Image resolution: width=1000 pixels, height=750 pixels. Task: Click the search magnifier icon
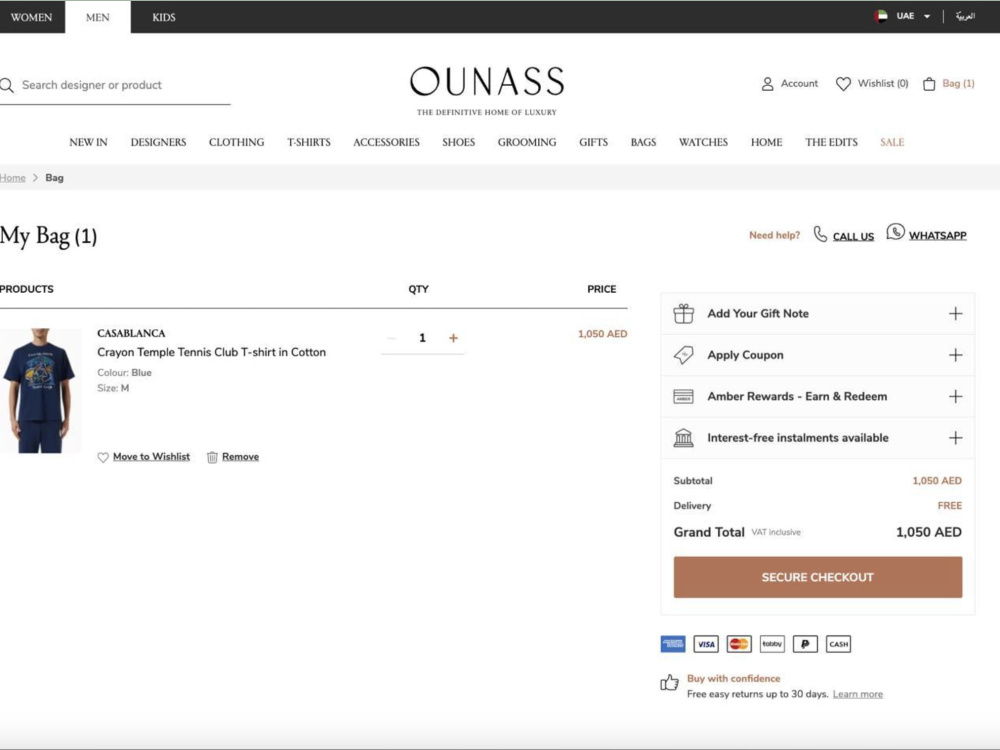(7, 85)
